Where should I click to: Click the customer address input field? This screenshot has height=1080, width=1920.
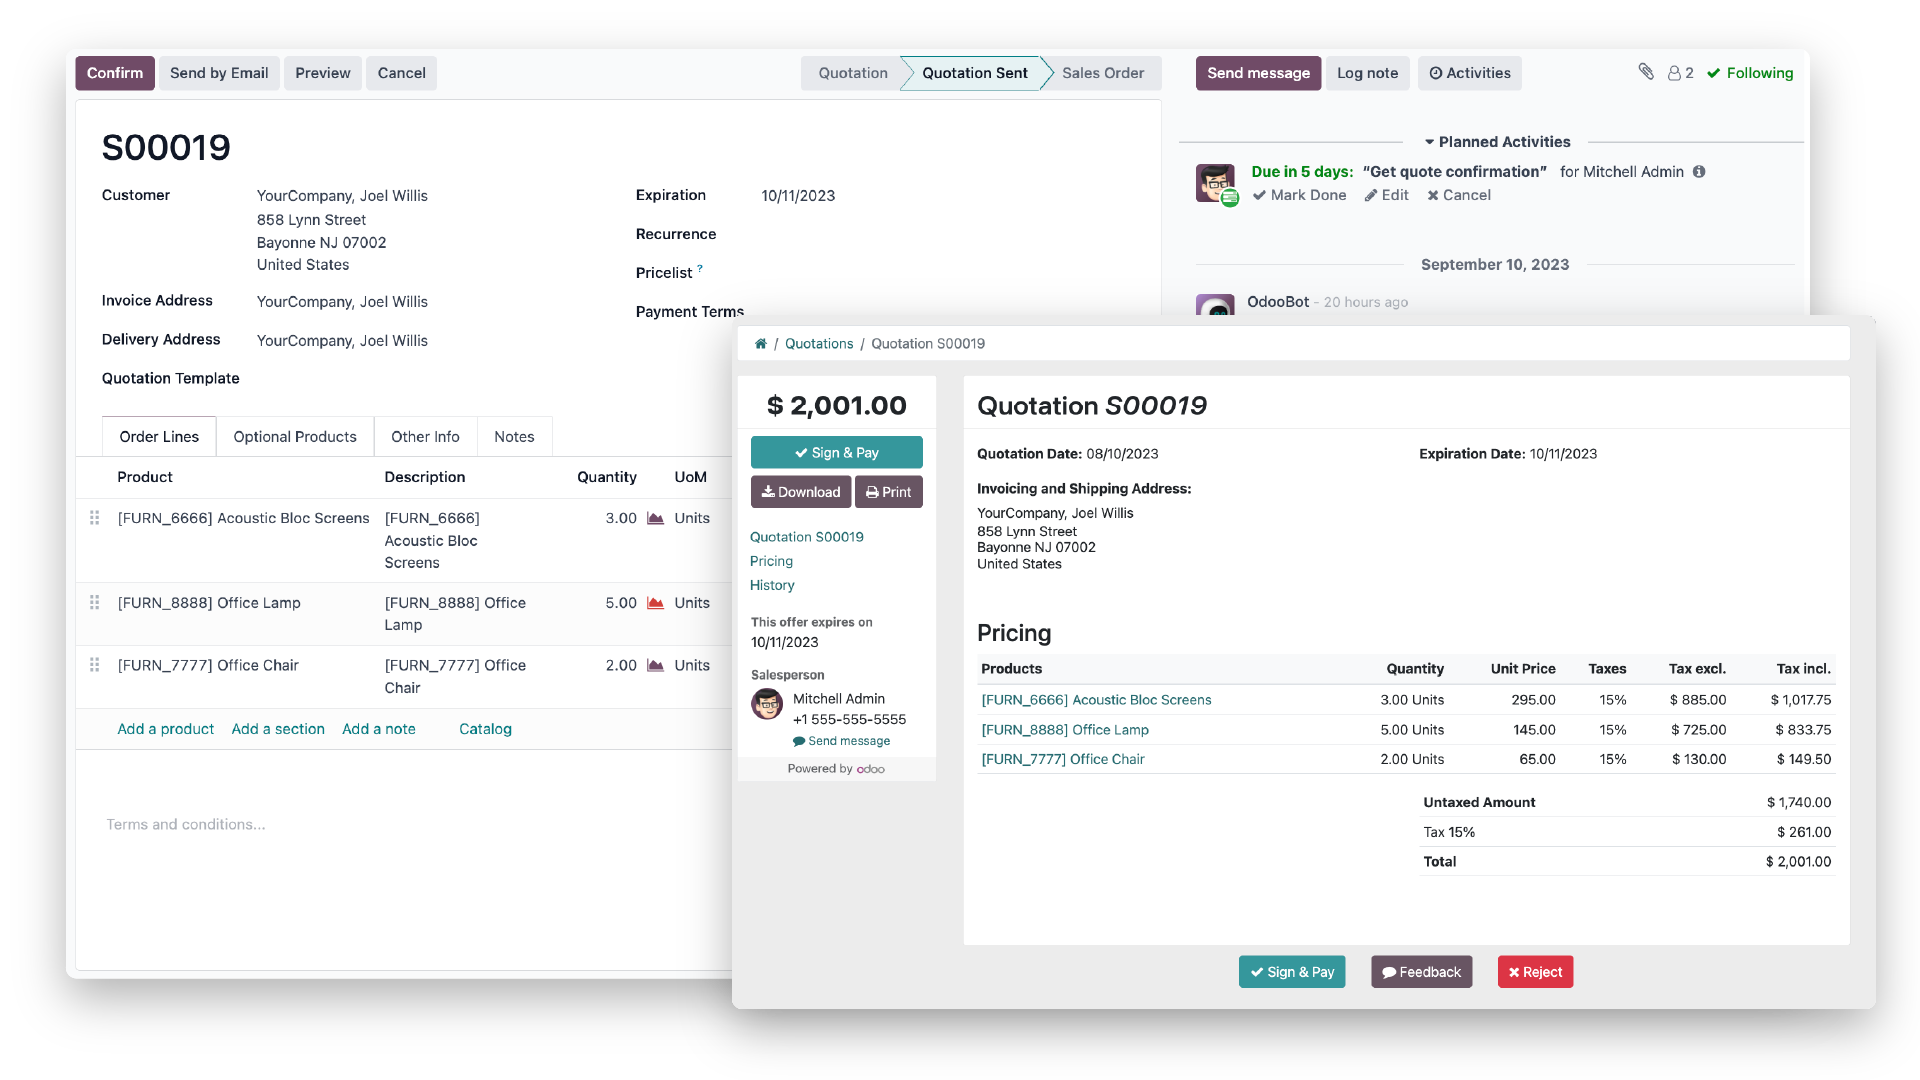(343, 195)
